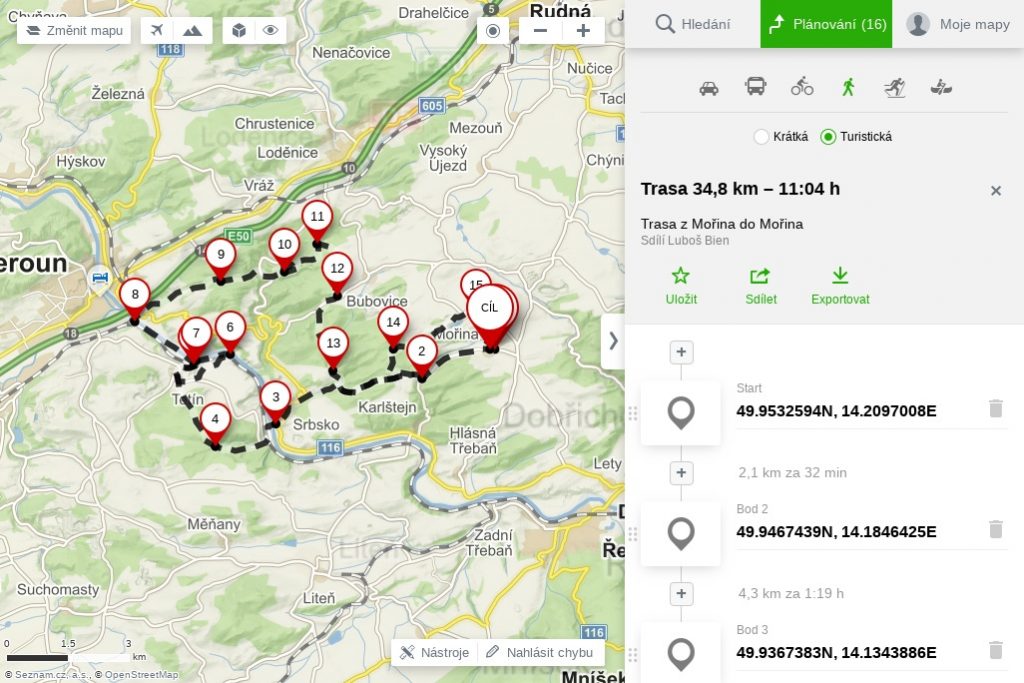The width and height of the screenshot is (1024, 683).
Task: Choose bicycle route mode
Action: click(x=802, y=86)
